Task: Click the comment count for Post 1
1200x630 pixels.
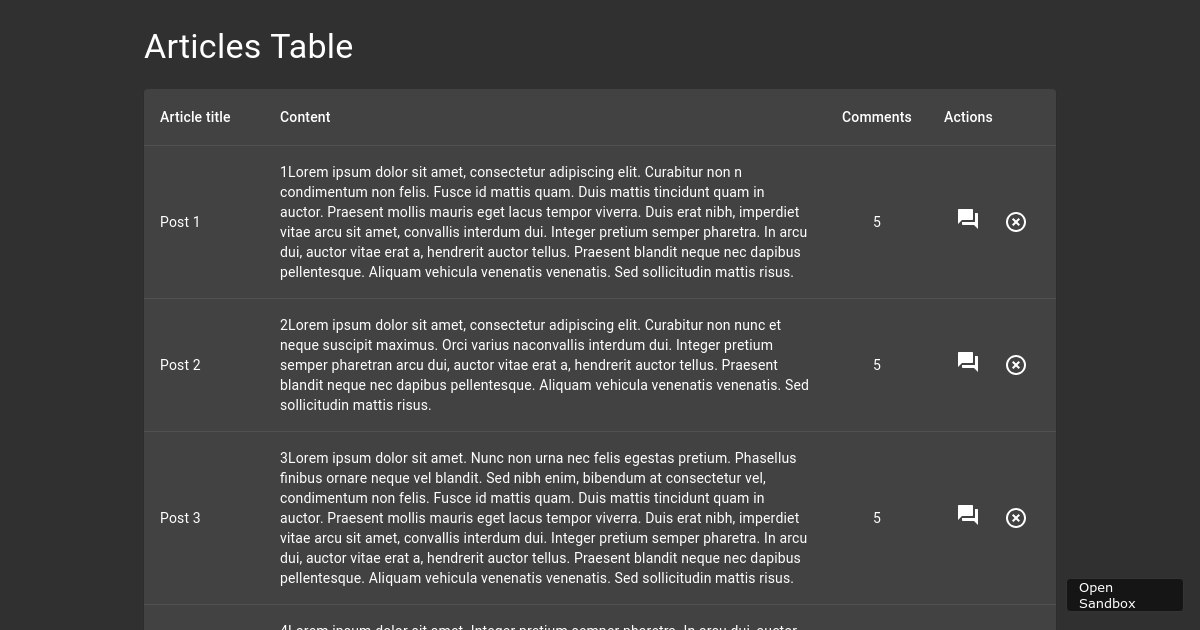Action: 877,222
